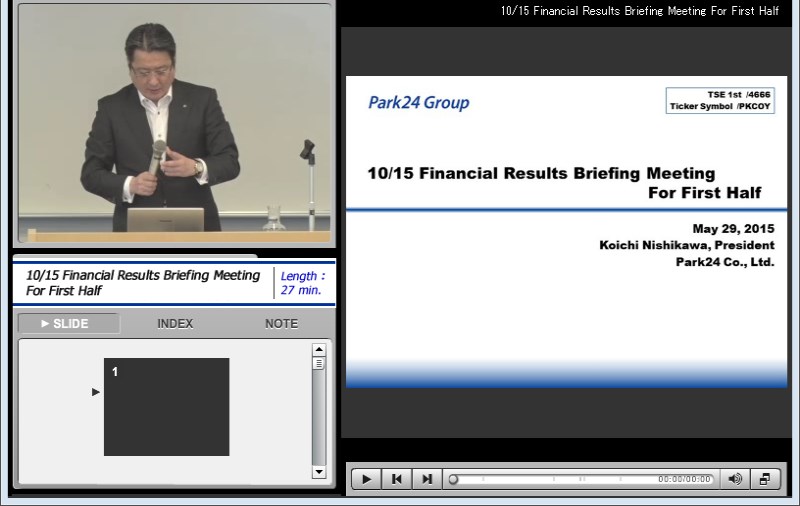
Task: Click the seek bar position handle
Action: 453,479
